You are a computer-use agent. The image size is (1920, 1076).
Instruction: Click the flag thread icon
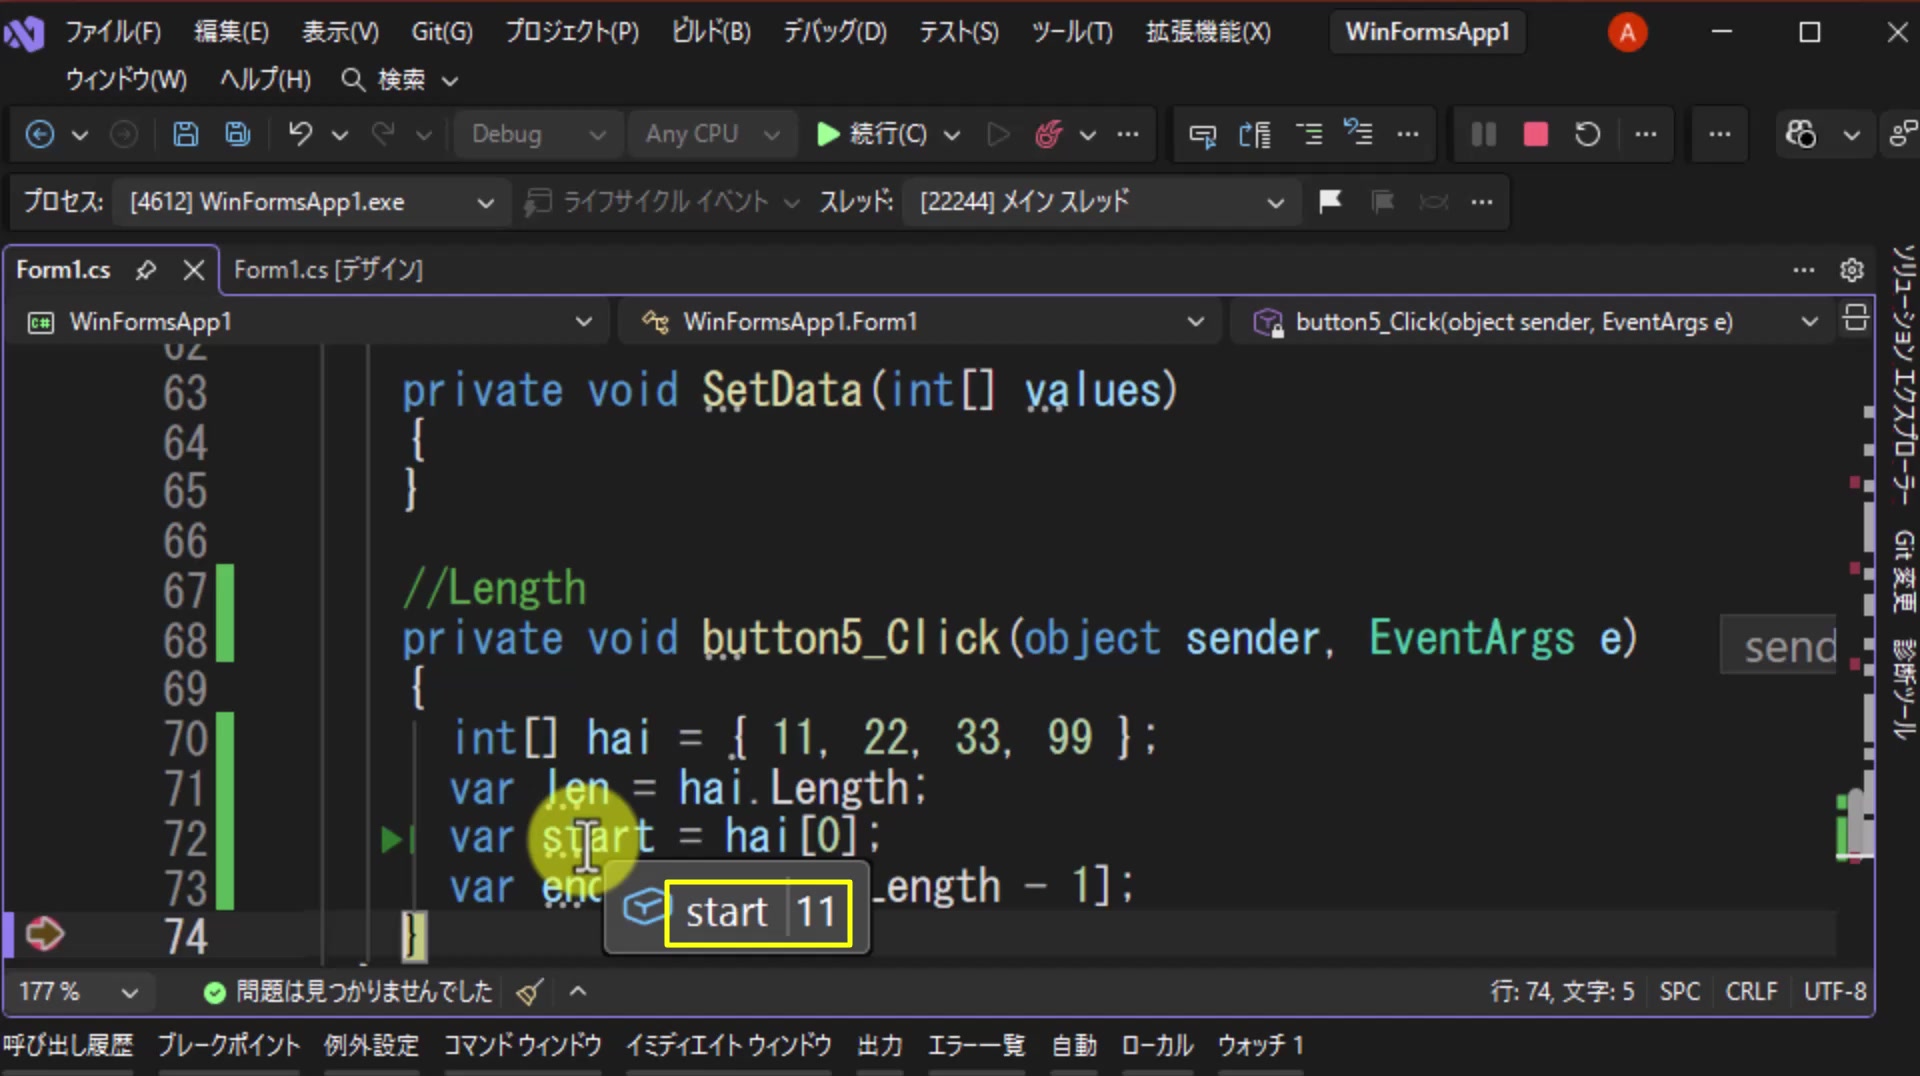1330,202
